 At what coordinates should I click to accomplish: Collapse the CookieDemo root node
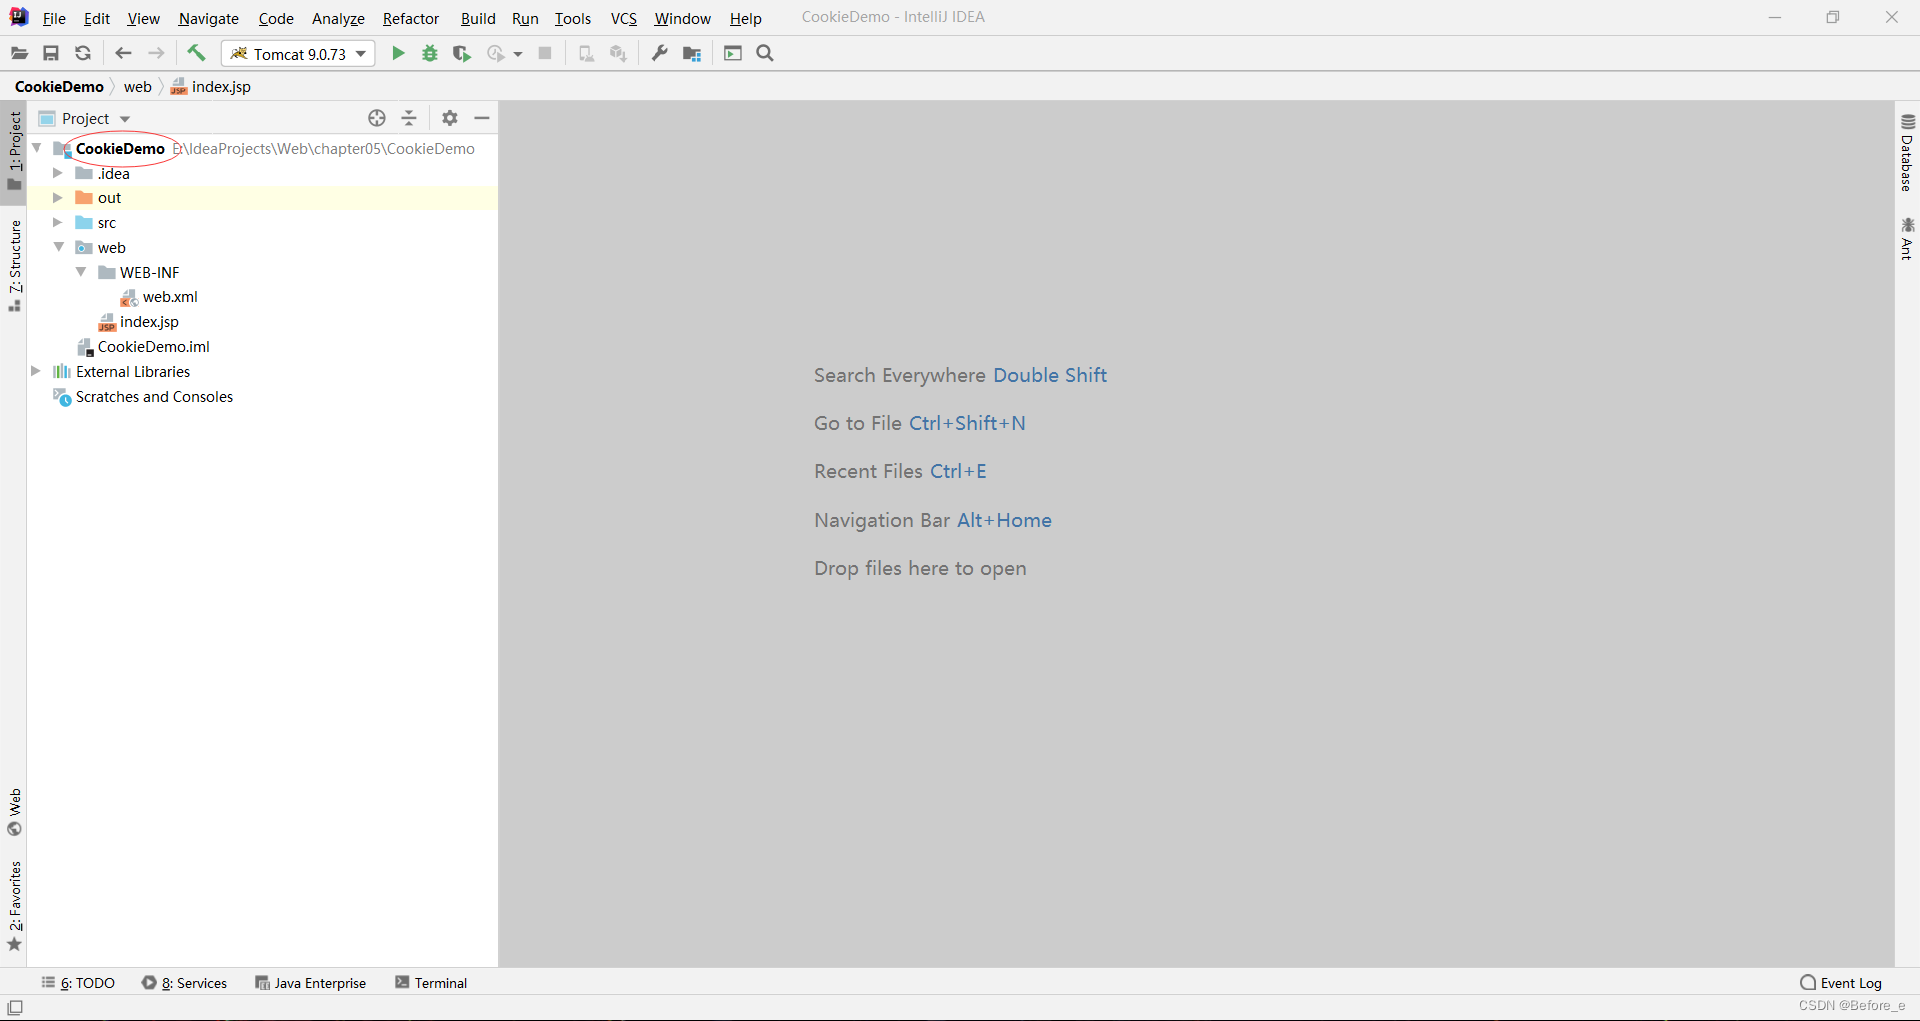coord(37,148)
